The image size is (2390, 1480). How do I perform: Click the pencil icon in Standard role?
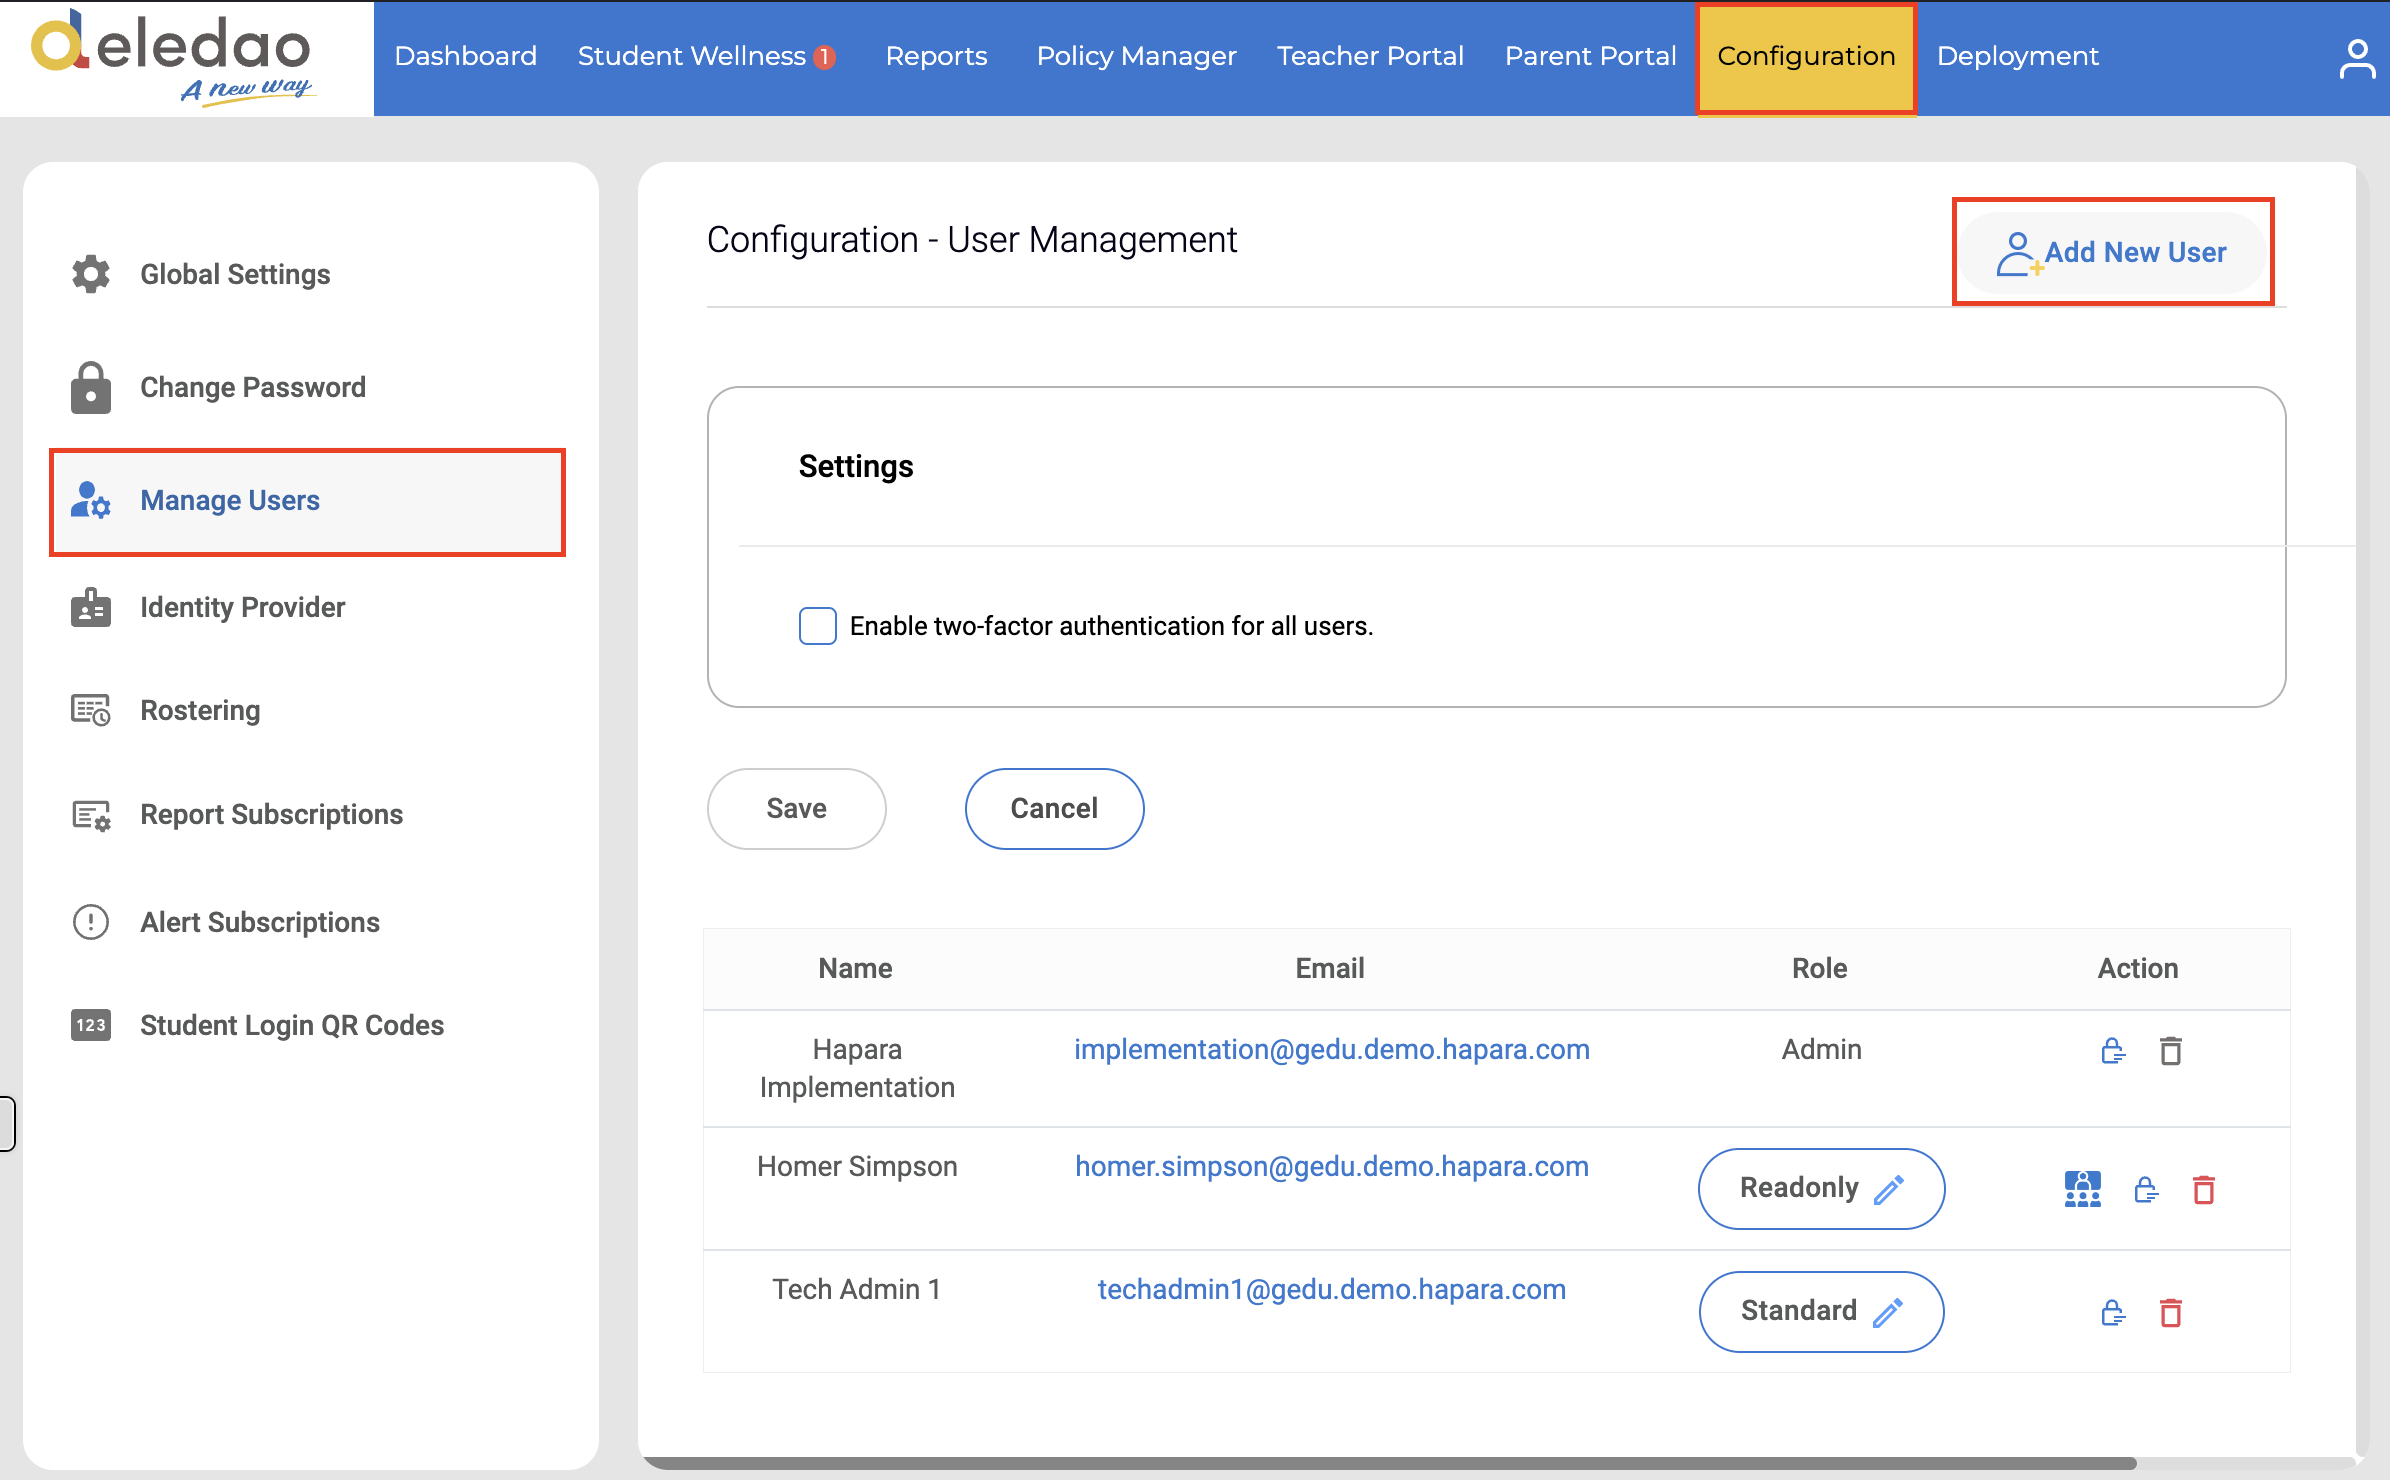coord(1888,1312)
